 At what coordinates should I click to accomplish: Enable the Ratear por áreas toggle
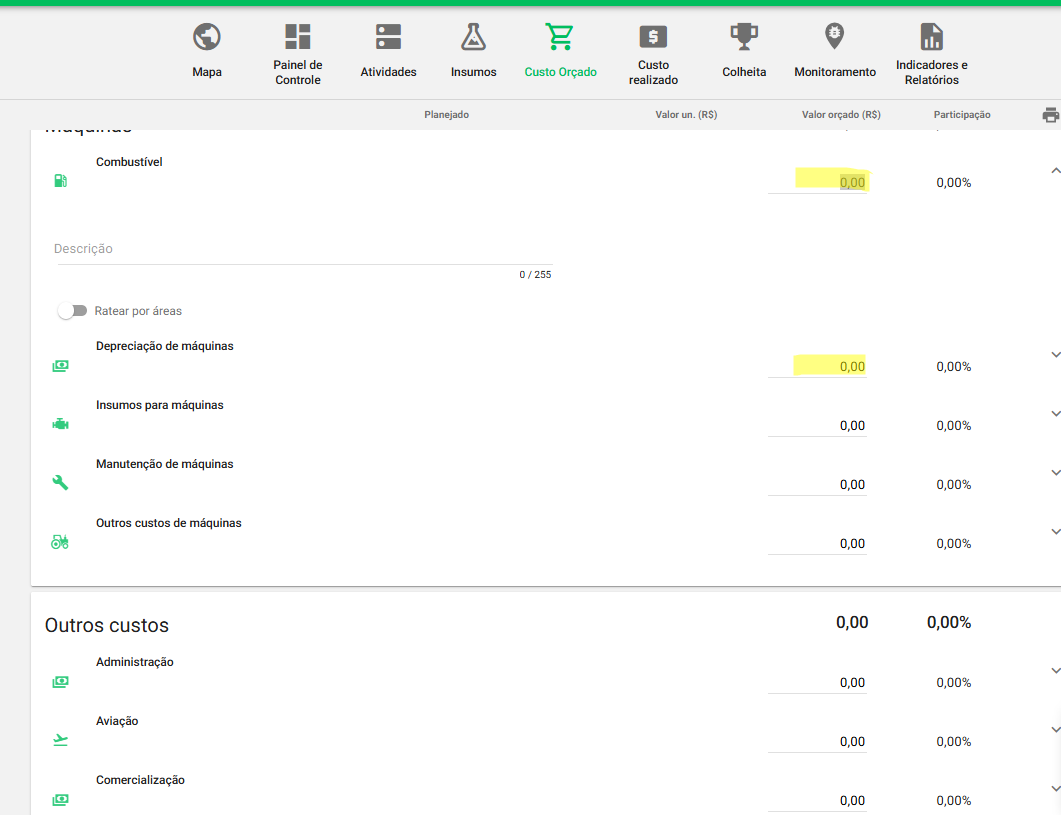point(72,311)
